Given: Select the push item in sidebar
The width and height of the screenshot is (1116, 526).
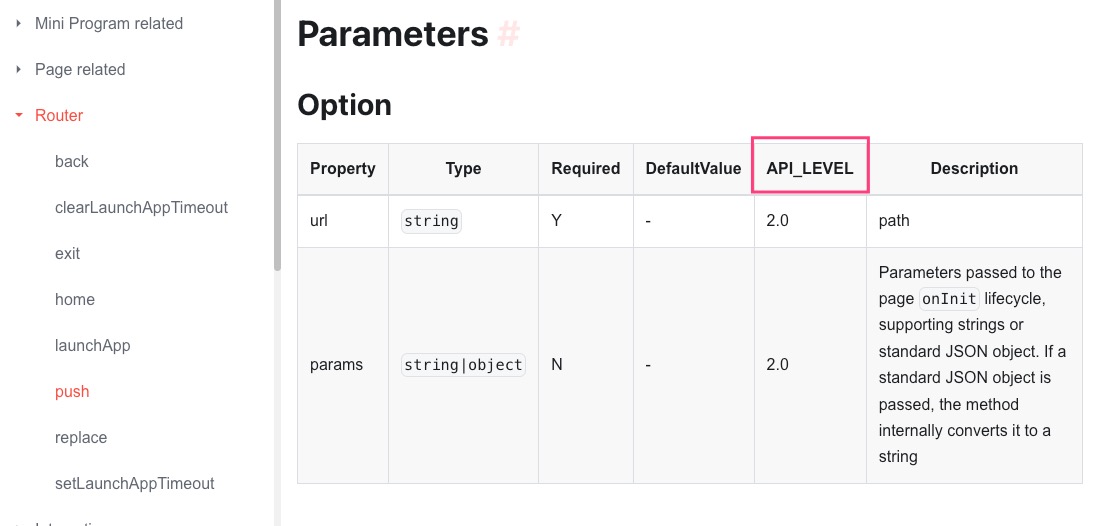Looking at the screenshot, I should coord(72,391).
